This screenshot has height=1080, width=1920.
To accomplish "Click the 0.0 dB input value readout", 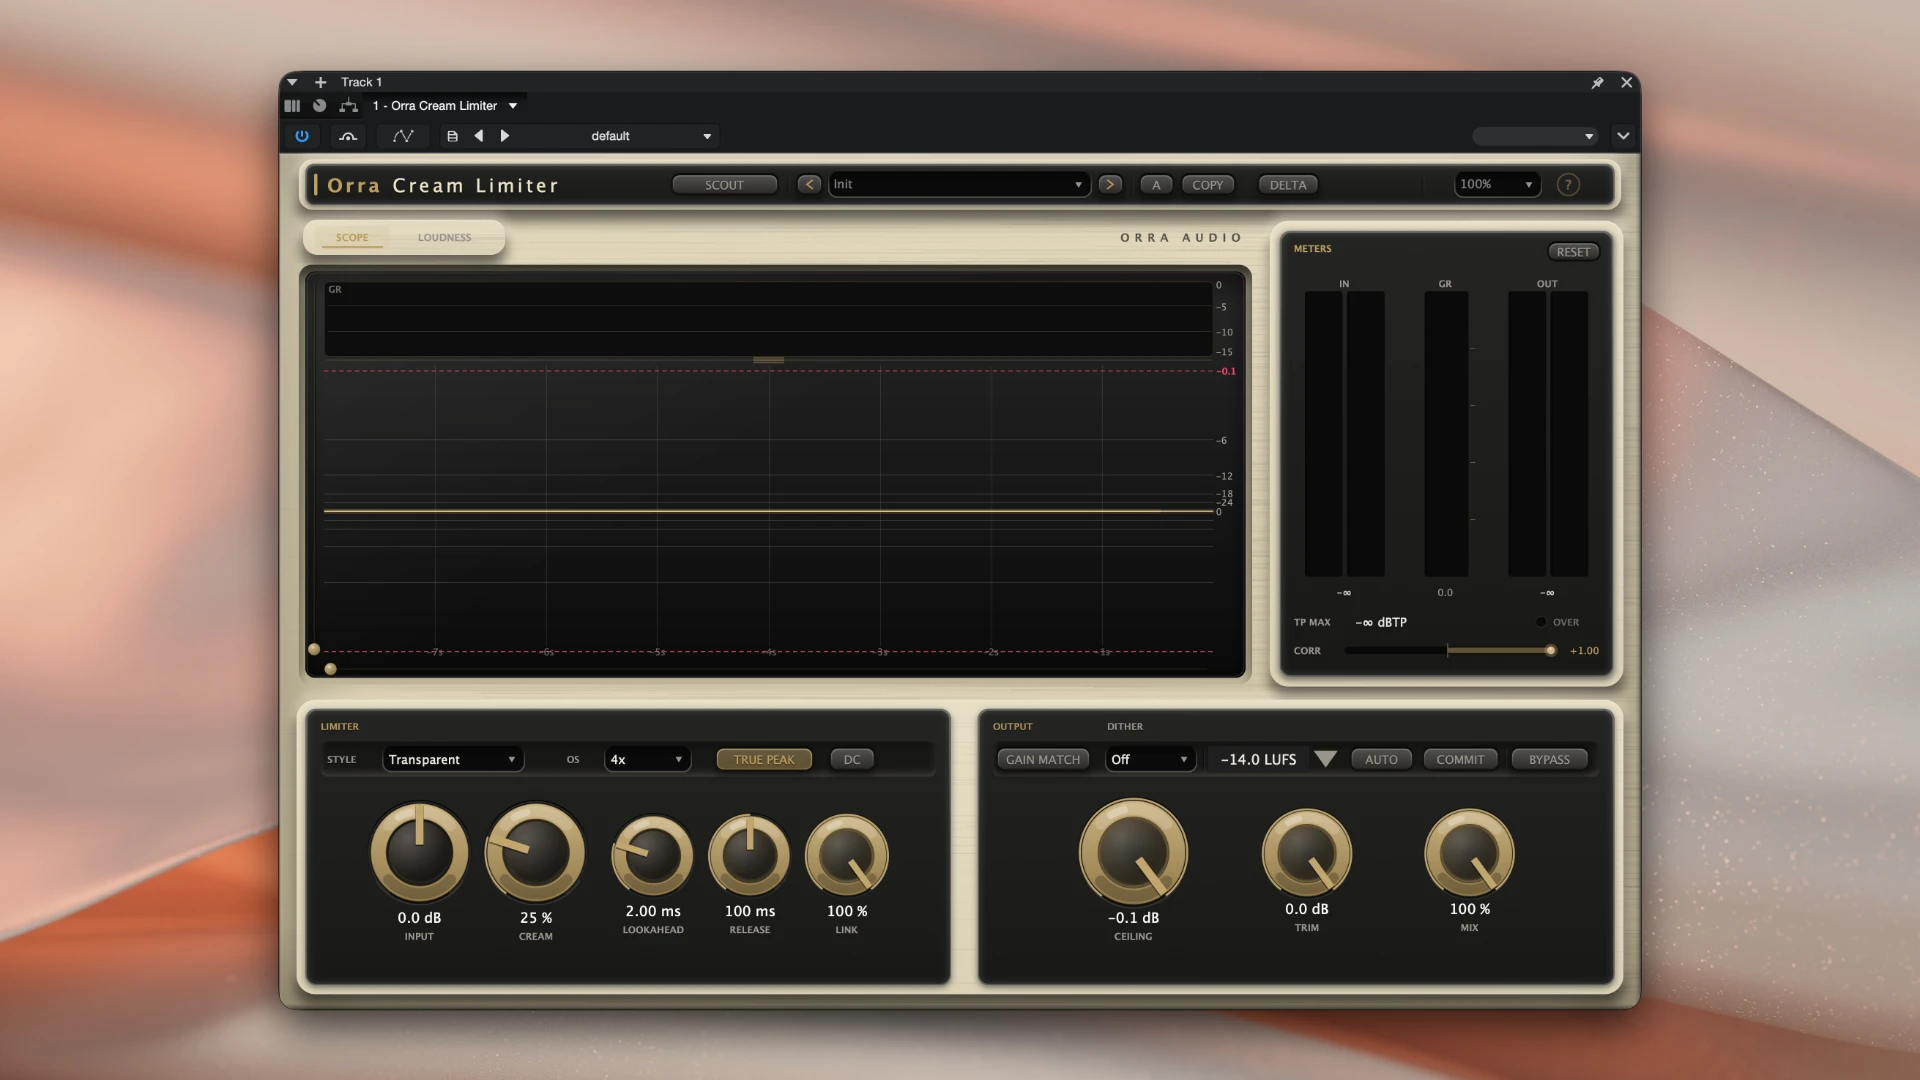I will tap(419, 918).
